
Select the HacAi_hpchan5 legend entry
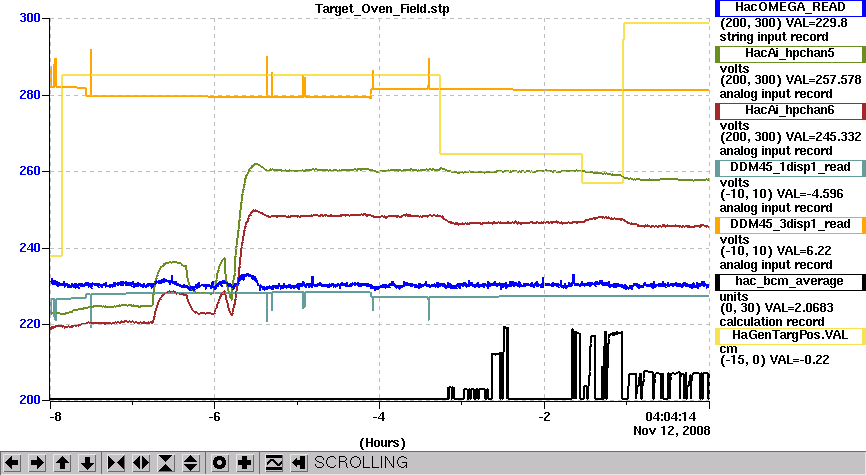pyautogui.click(x=790, y=54)
